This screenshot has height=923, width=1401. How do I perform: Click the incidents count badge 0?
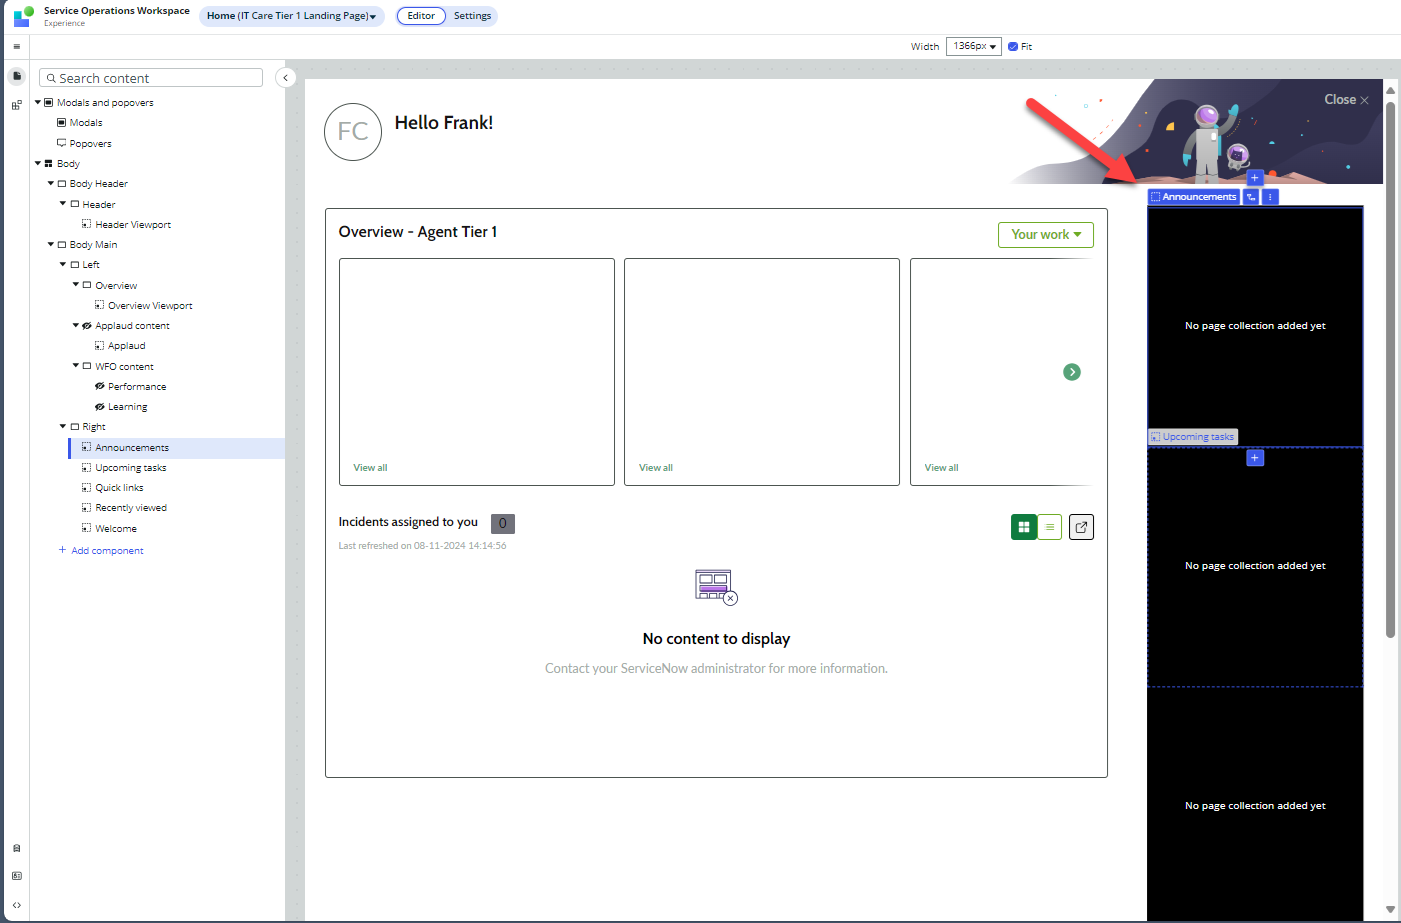503,523
